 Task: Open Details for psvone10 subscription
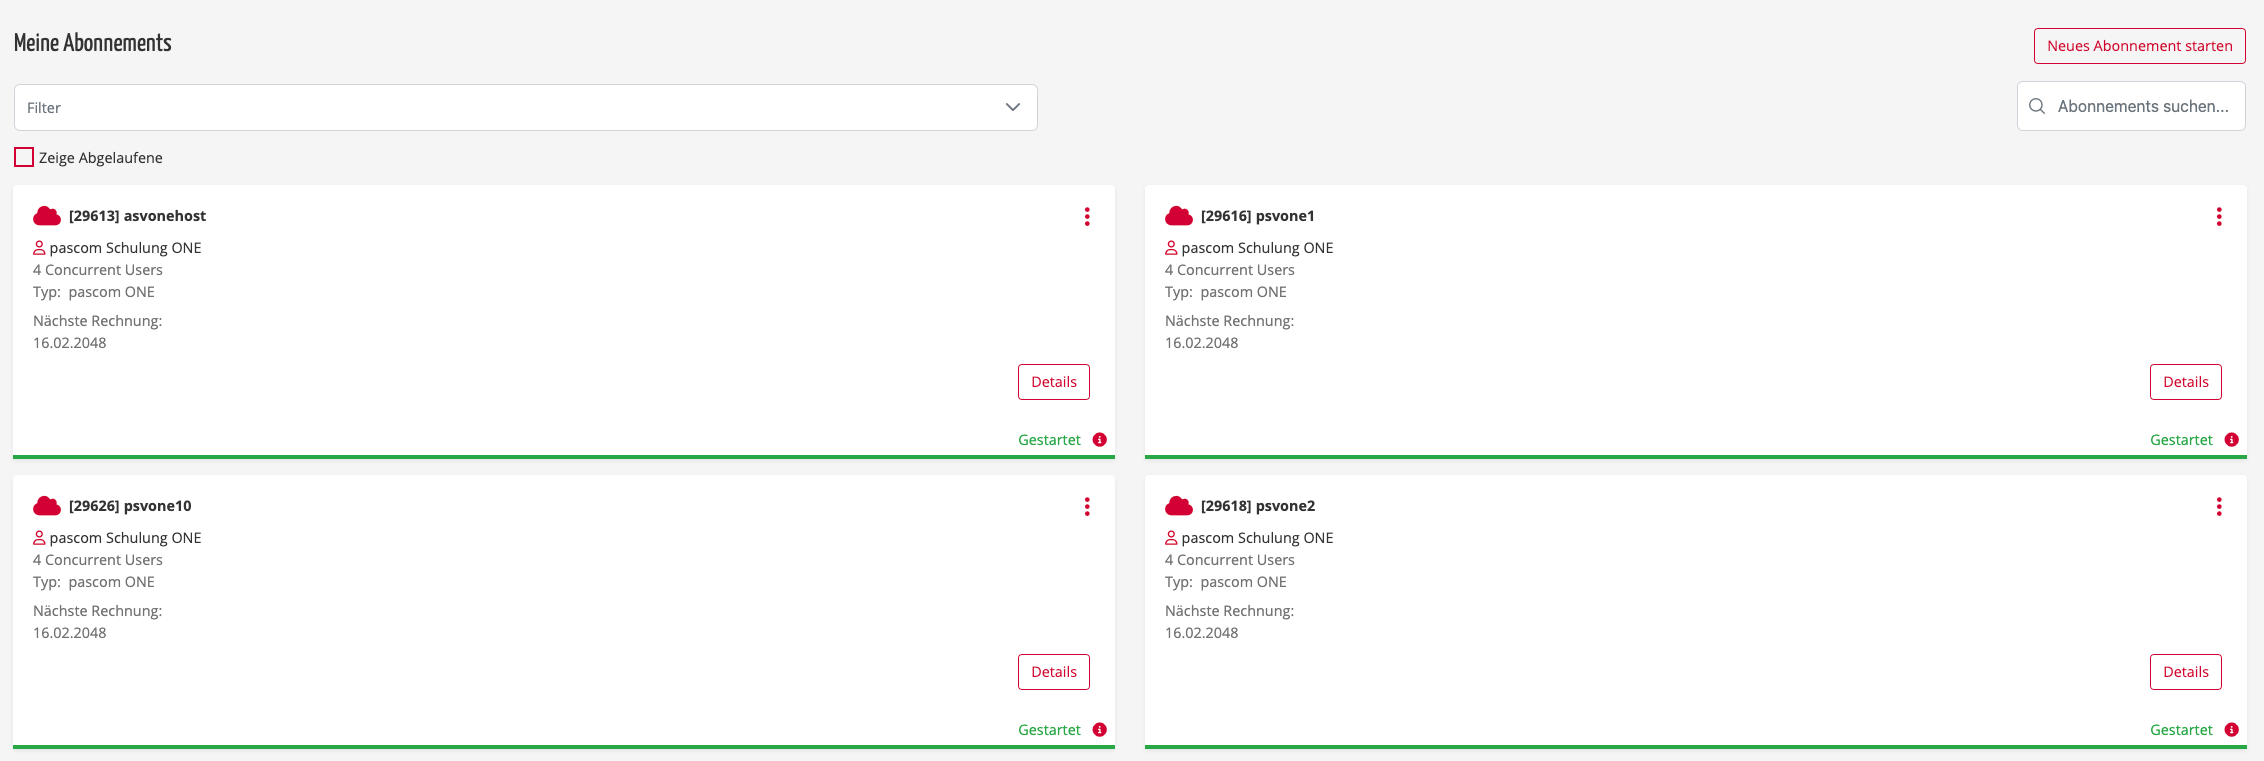[1054, 672]
